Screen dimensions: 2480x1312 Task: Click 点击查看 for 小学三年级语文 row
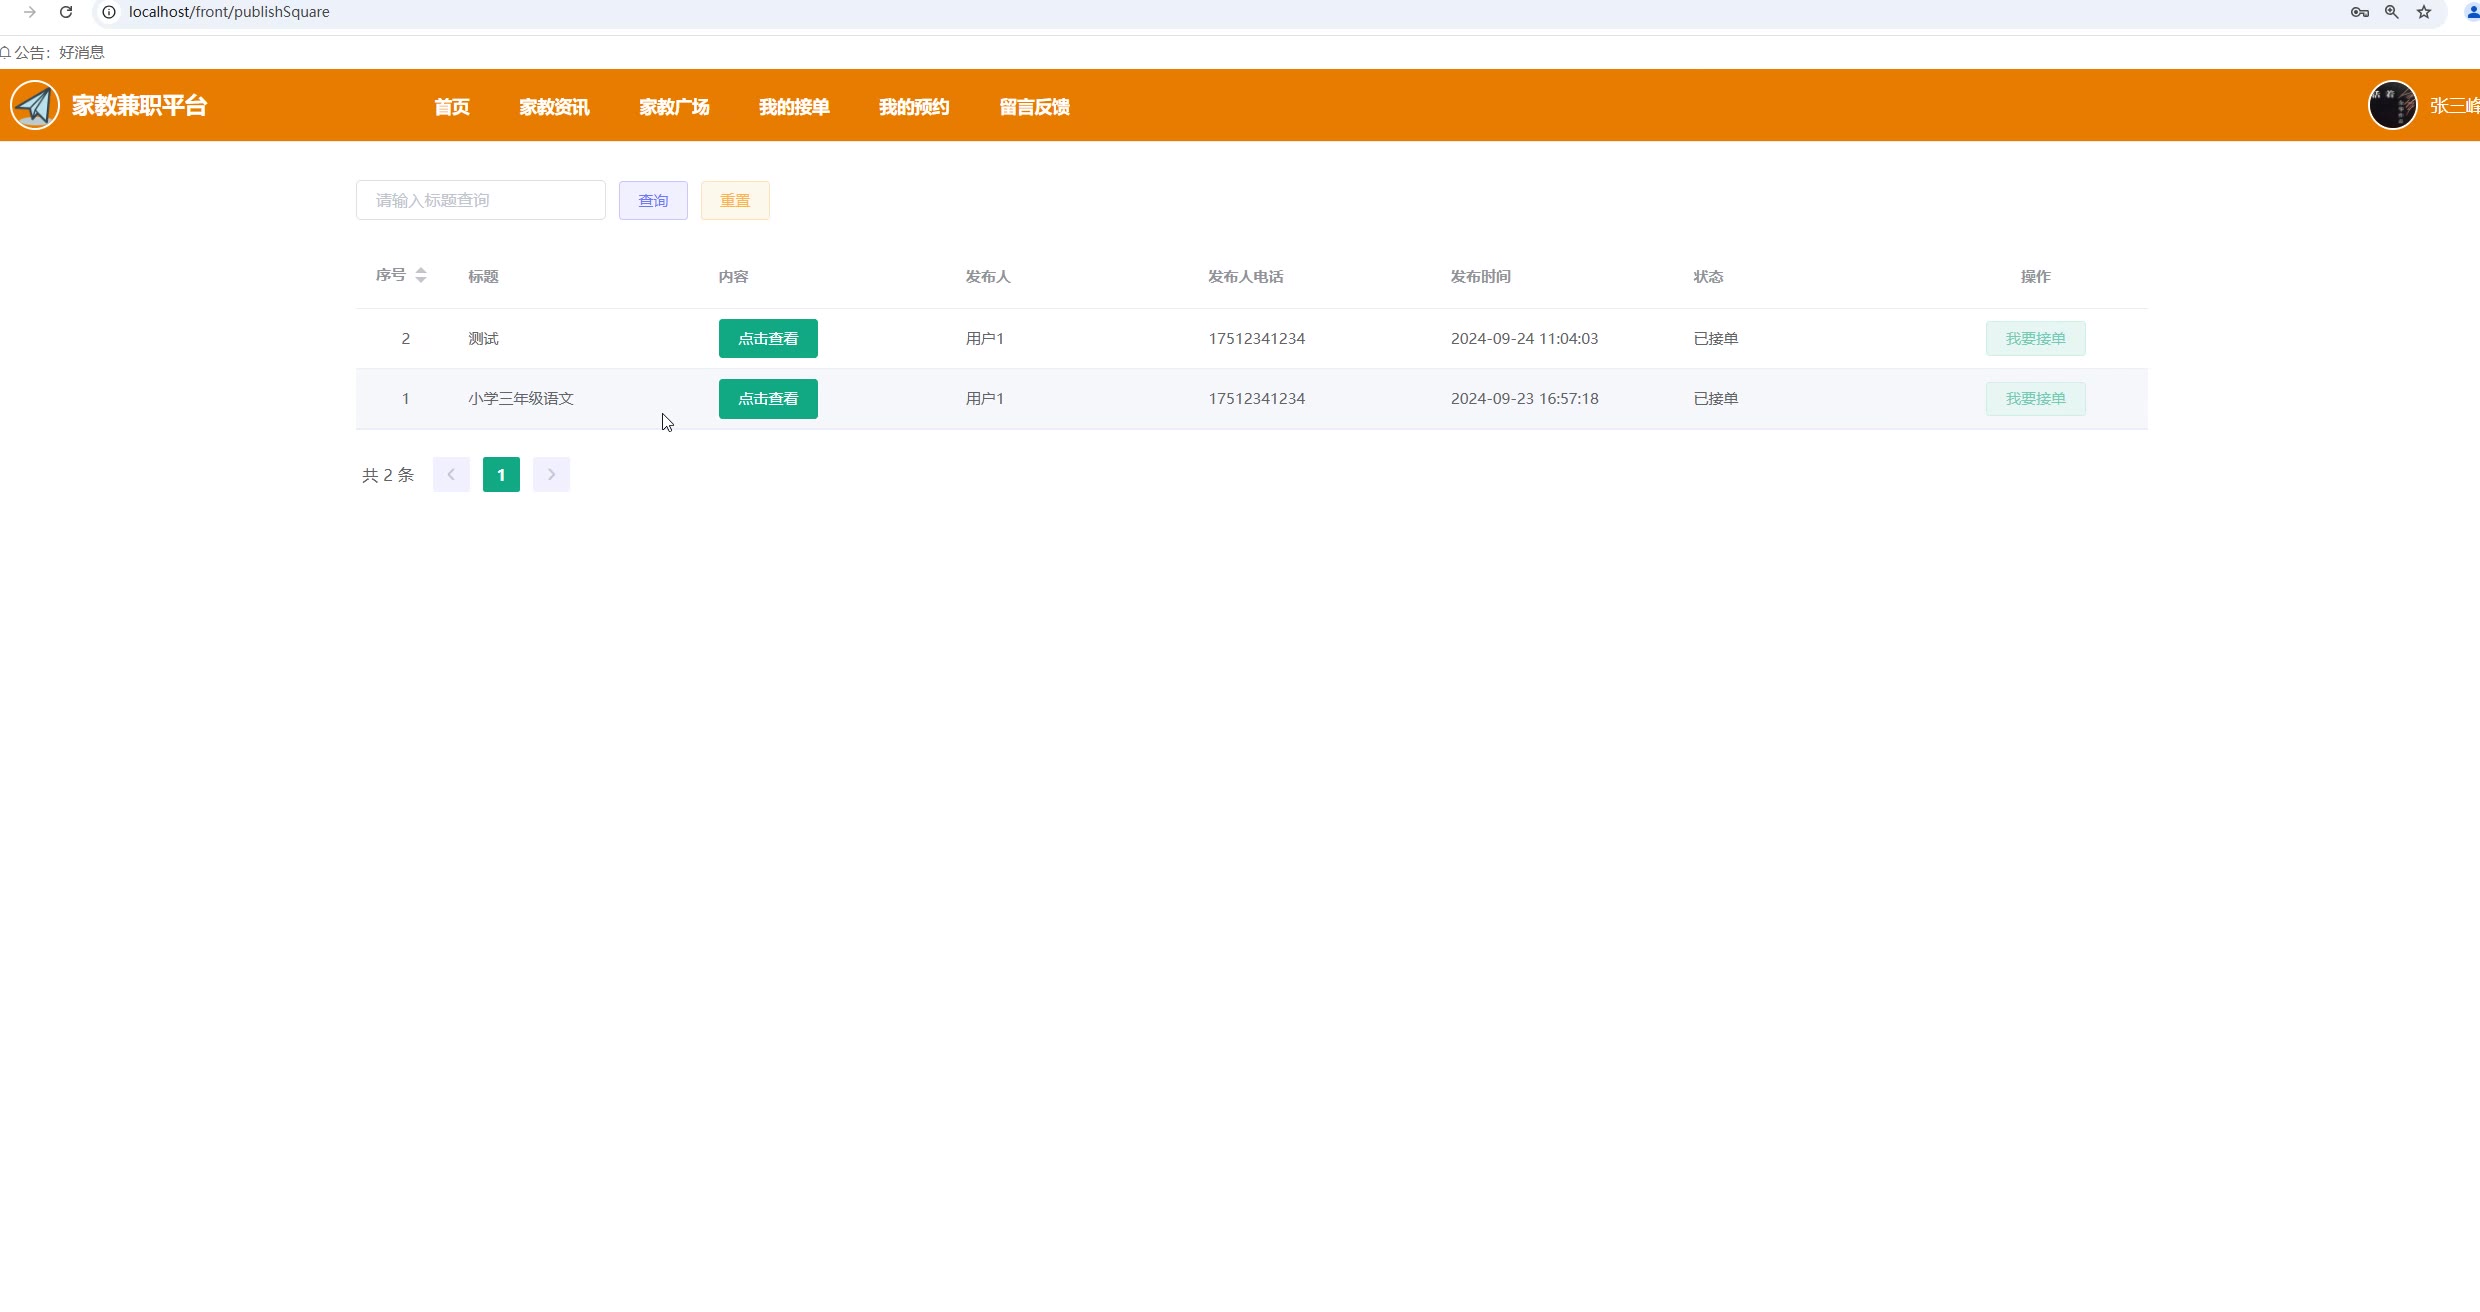coord(768,398)
